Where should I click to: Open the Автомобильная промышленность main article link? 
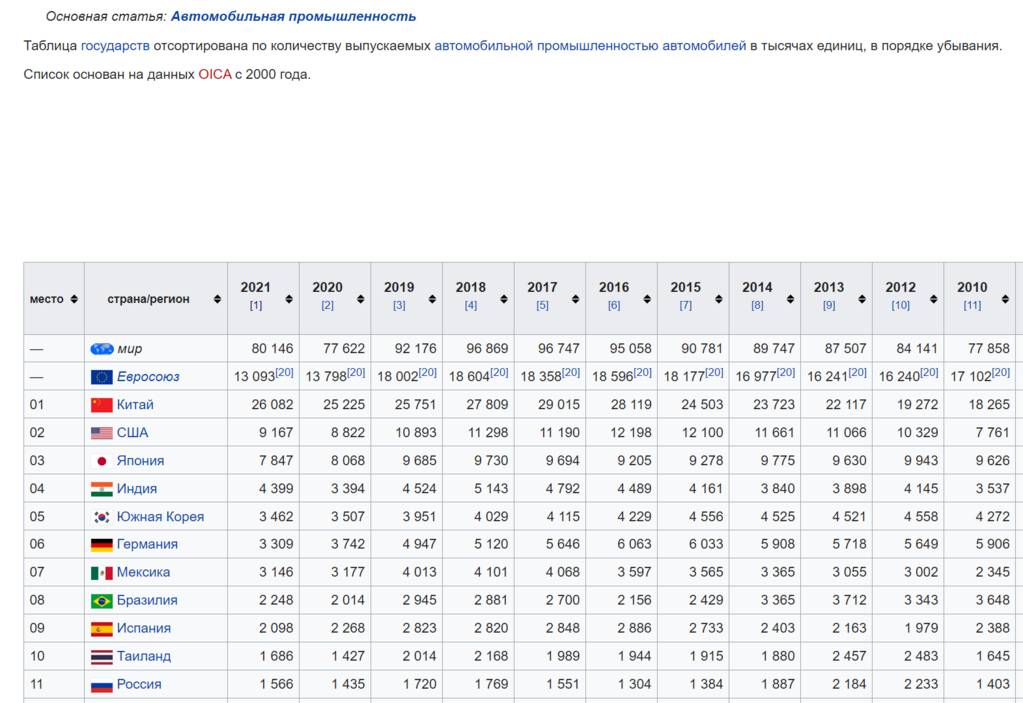(x=293, y=16)
